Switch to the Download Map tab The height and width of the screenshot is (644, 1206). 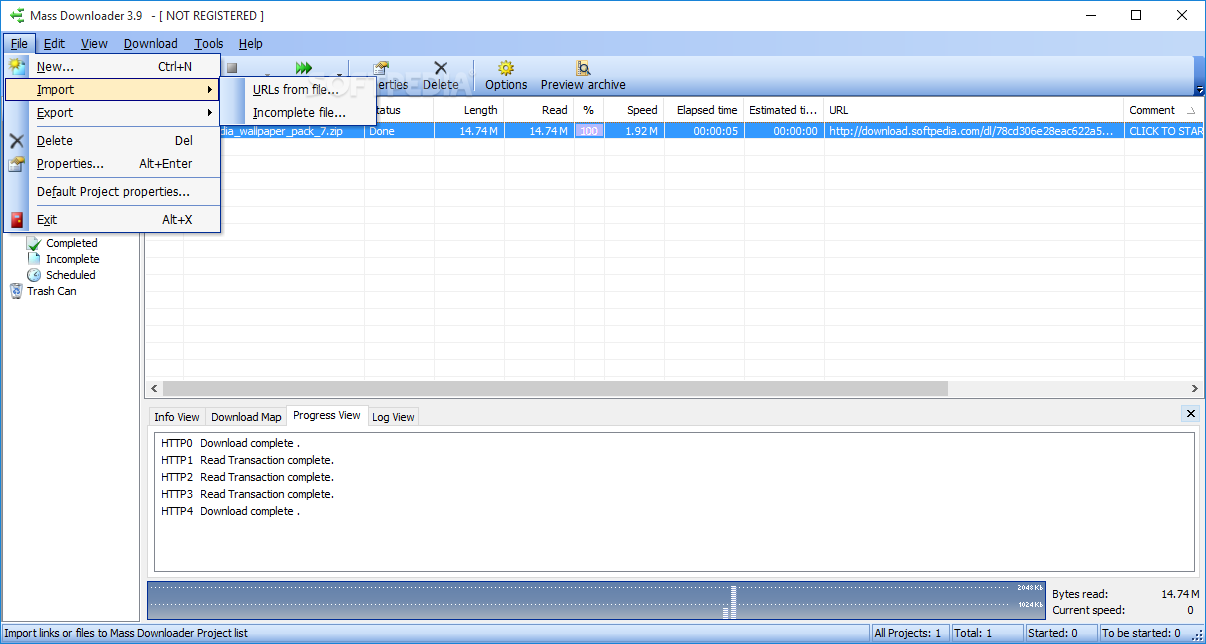(246, 417)
